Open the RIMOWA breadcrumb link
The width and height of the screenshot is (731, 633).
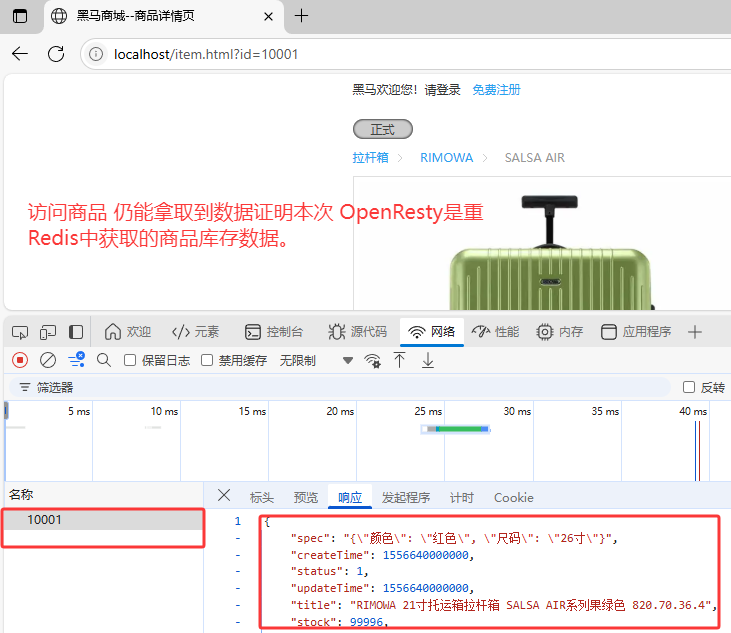point(446,158)
